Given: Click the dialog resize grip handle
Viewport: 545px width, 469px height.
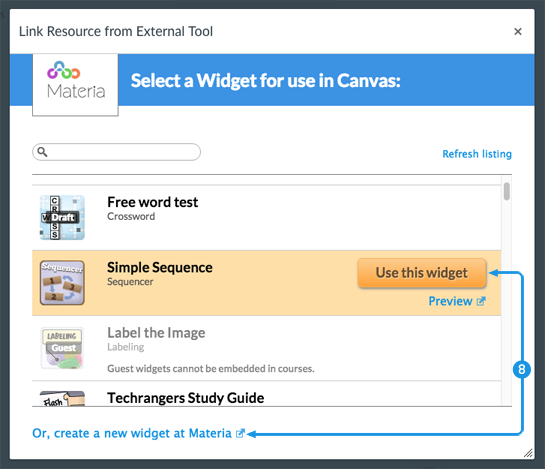Looking at the screenshot, I should pyautogui.click(x=528, y=453).
